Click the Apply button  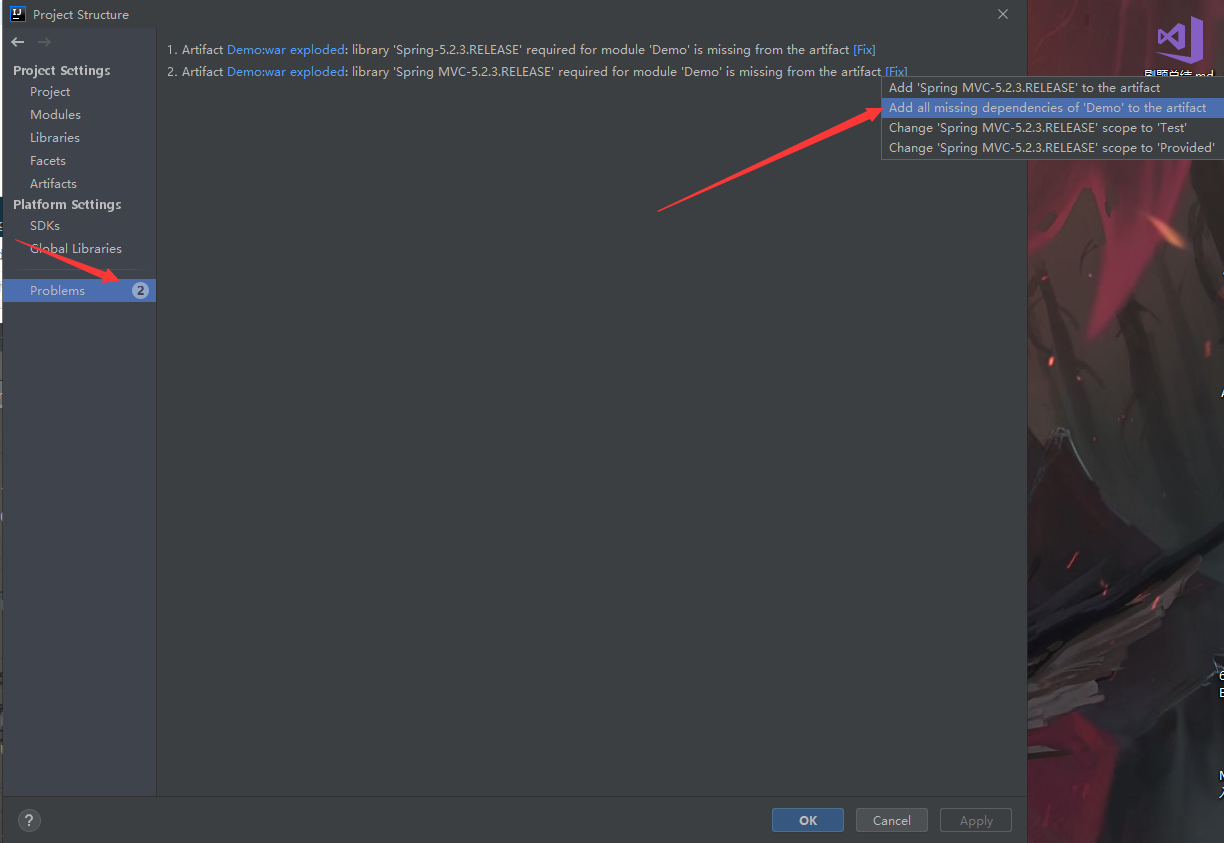click(976, 820)
